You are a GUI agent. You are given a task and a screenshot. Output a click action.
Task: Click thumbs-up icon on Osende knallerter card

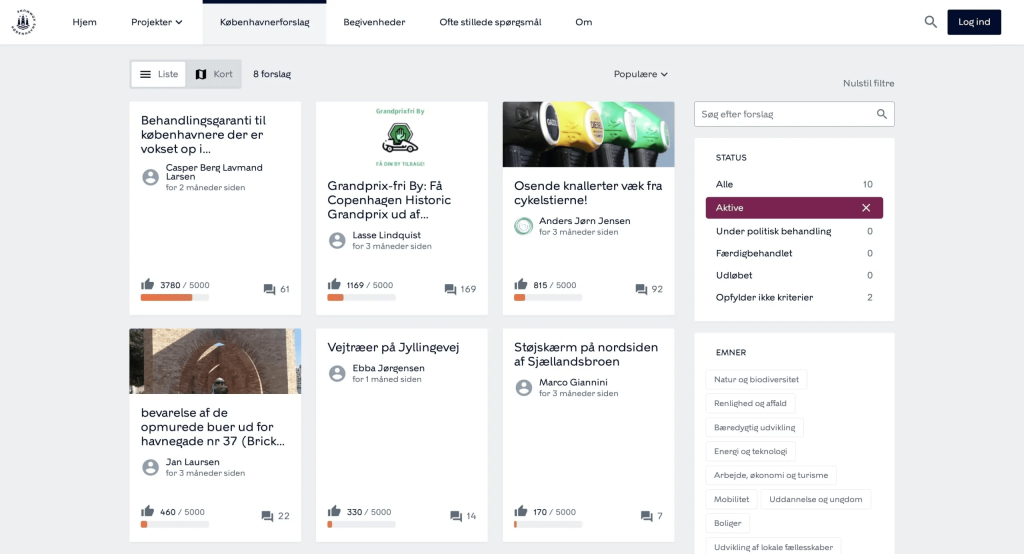[521, 285]
